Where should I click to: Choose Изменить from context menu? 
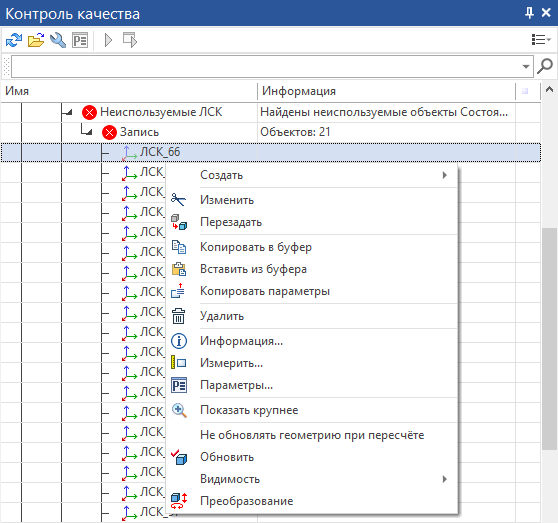(x=311, y=200)
